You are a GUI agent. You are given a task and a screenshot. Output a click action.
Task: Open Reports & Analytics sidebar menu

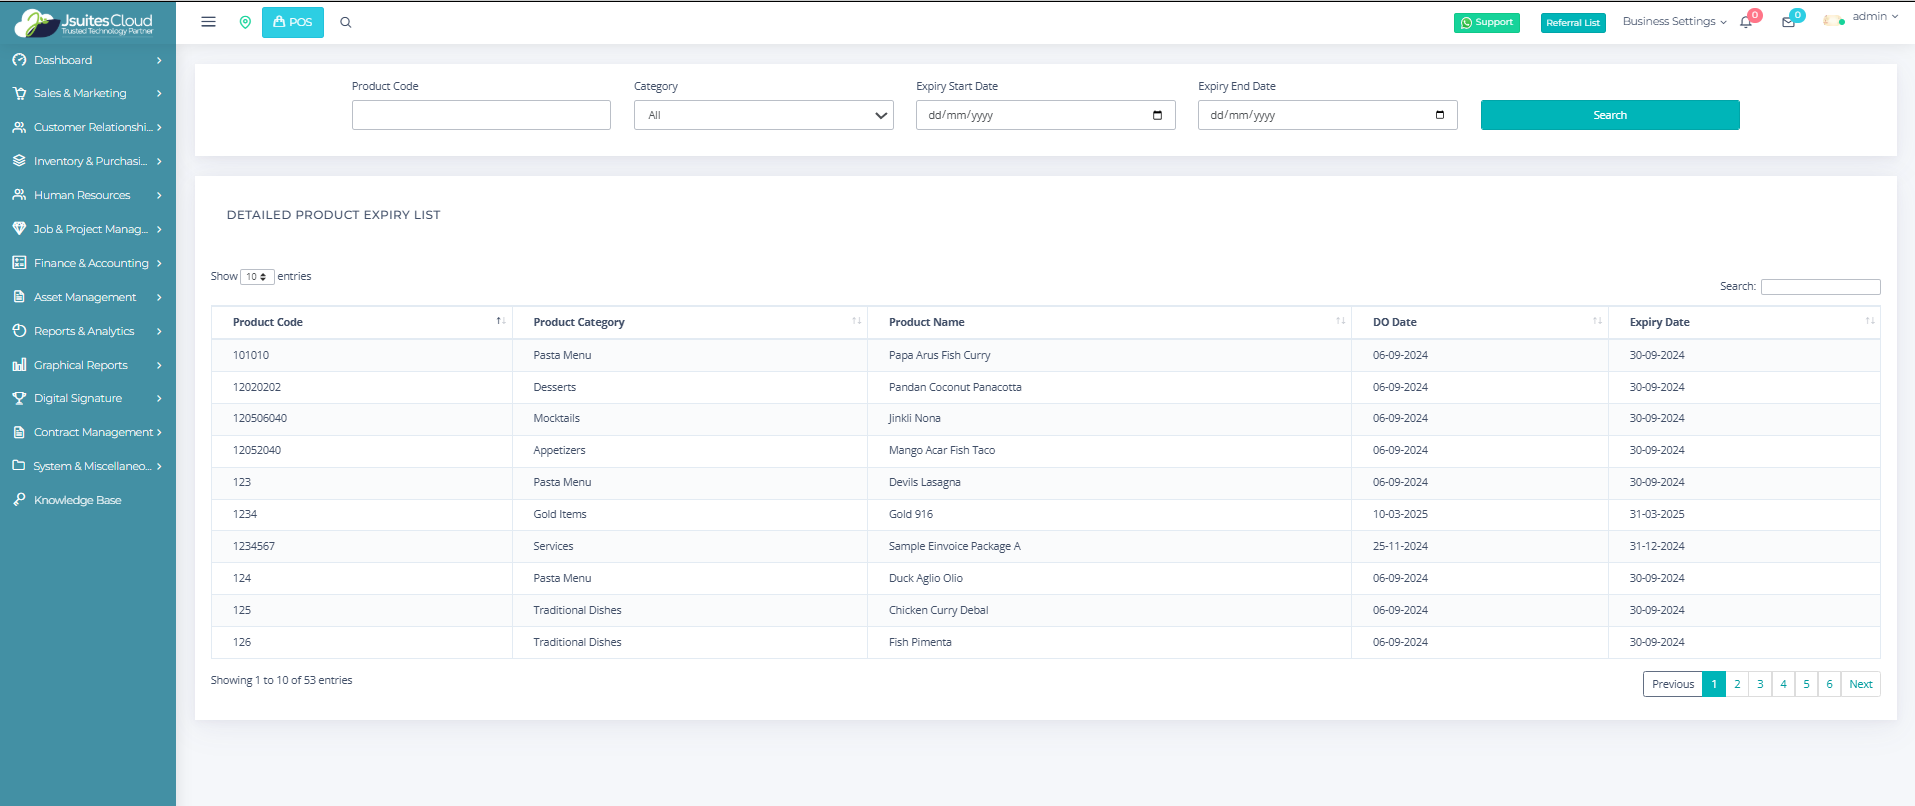coord(88,331)
